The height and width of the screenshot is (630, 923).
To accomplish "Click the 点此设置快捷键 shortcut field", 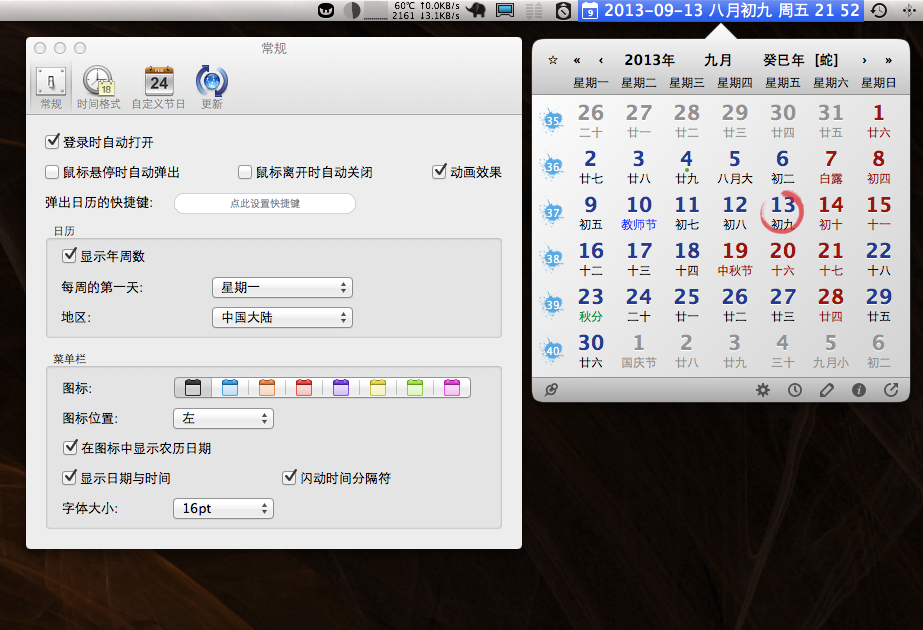I will click(x=265, y=203).
